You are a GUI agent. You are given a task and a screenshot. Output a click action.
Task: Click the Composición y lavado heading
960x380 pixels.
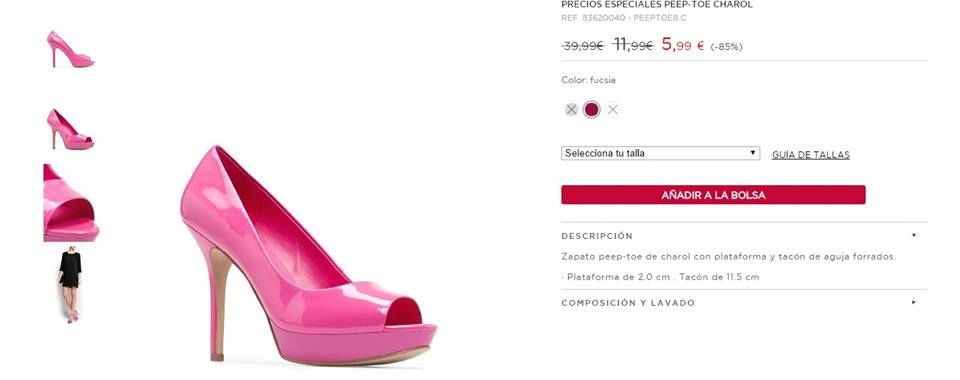(628, 303)
